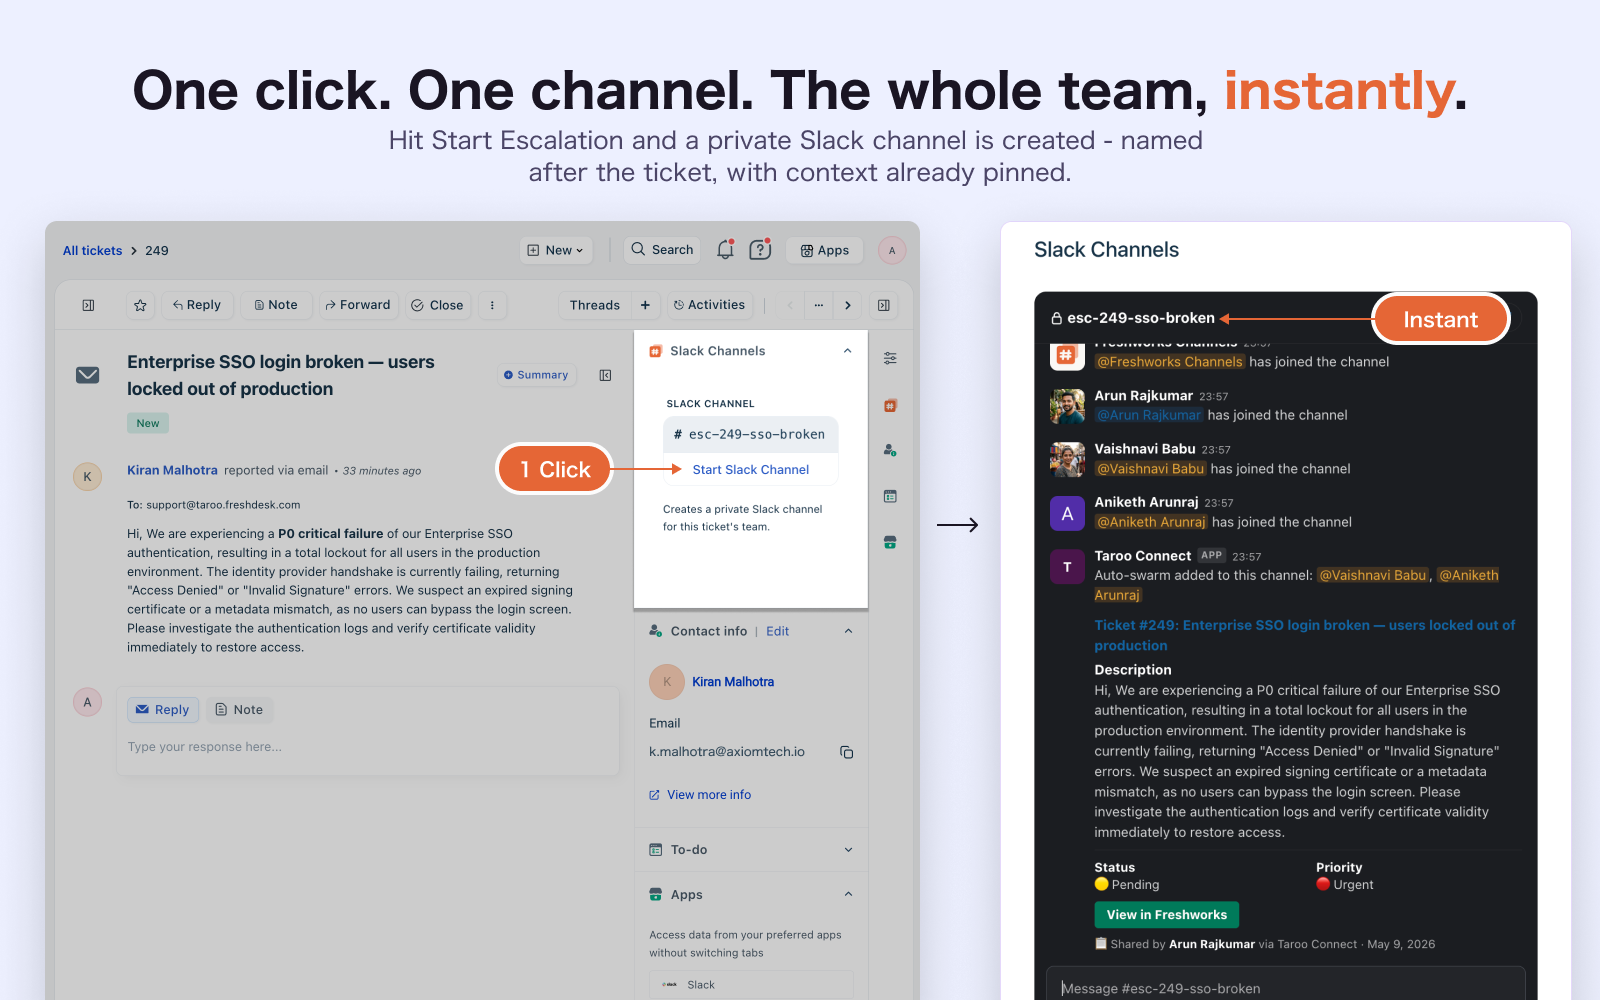
Task: Open Kiran Malhotra's contact link in sidebar
Action: 733,682
